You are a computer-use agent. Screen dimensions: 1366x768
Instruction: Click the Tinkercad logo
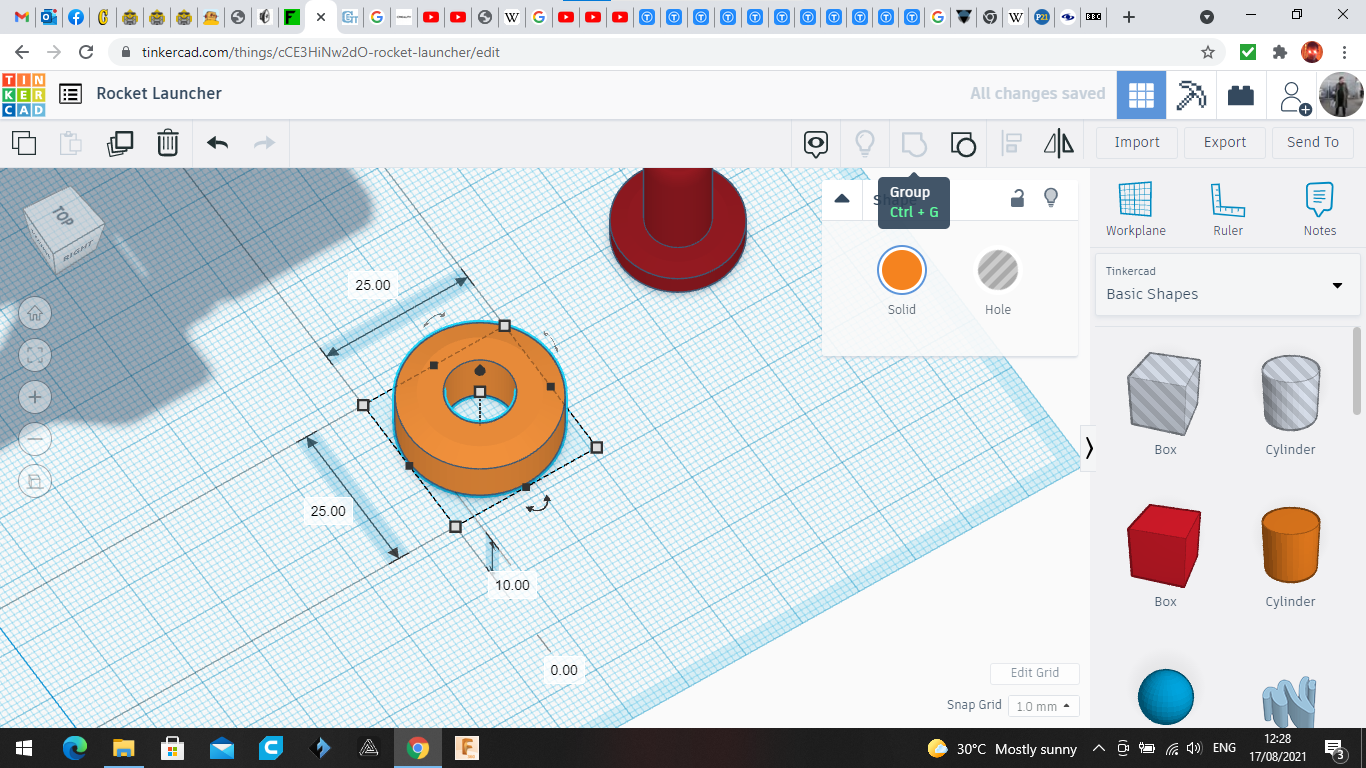pyautogui.click(x=24, y=94)
